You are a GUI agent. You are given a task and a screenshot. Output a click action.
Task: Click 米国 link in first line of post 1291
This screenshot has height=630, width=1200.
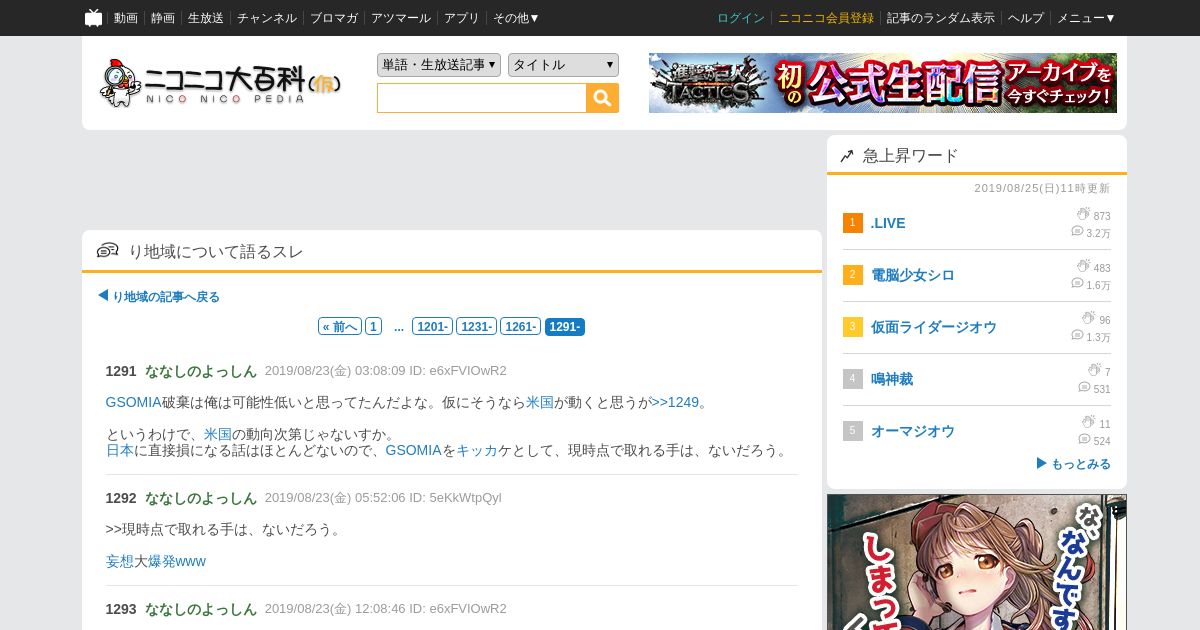click(540, 402)
